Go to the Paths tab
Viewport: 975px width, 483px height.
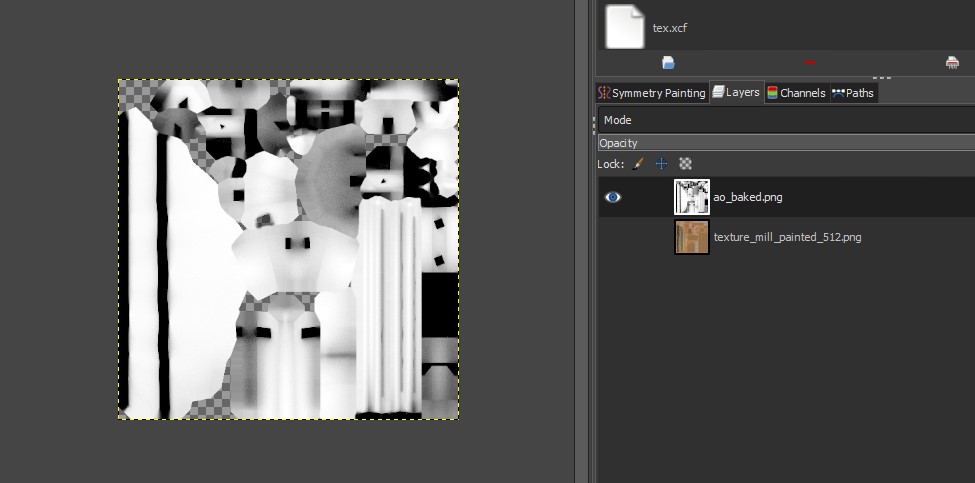(852, 93)
